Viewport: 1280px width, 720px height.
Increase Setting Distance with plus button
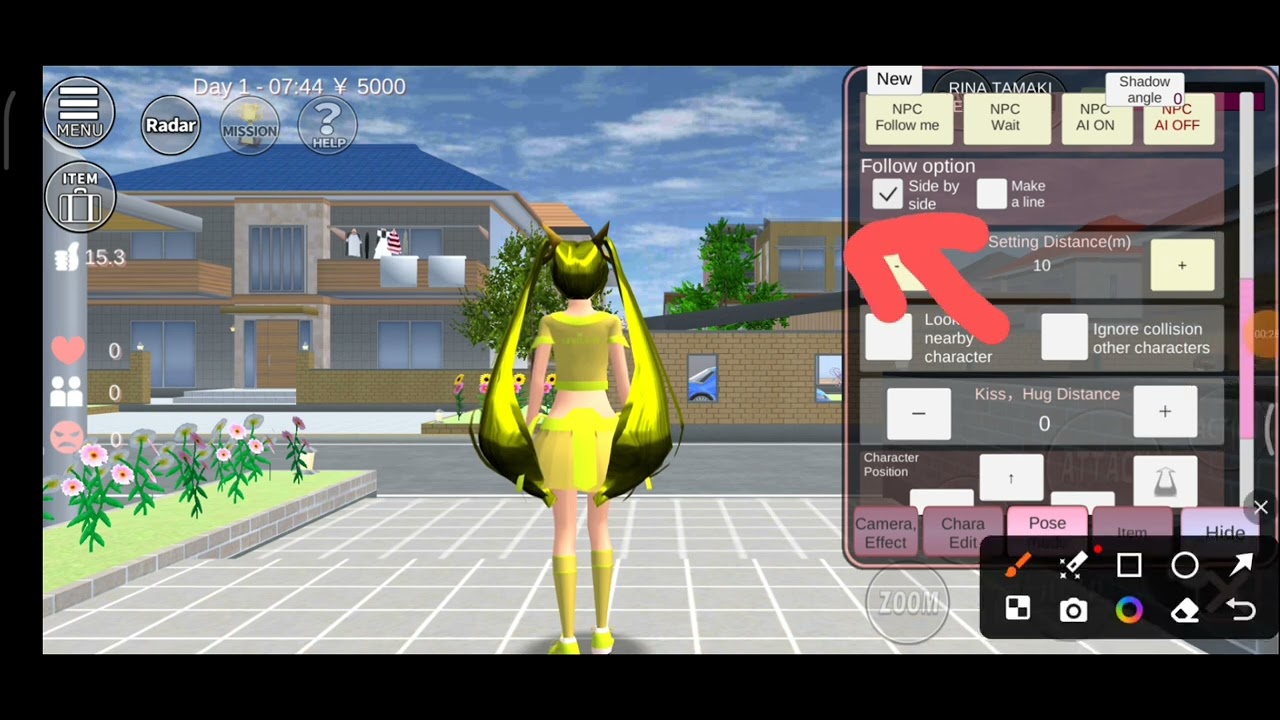pyautogui.click(x=1182, y=266)
